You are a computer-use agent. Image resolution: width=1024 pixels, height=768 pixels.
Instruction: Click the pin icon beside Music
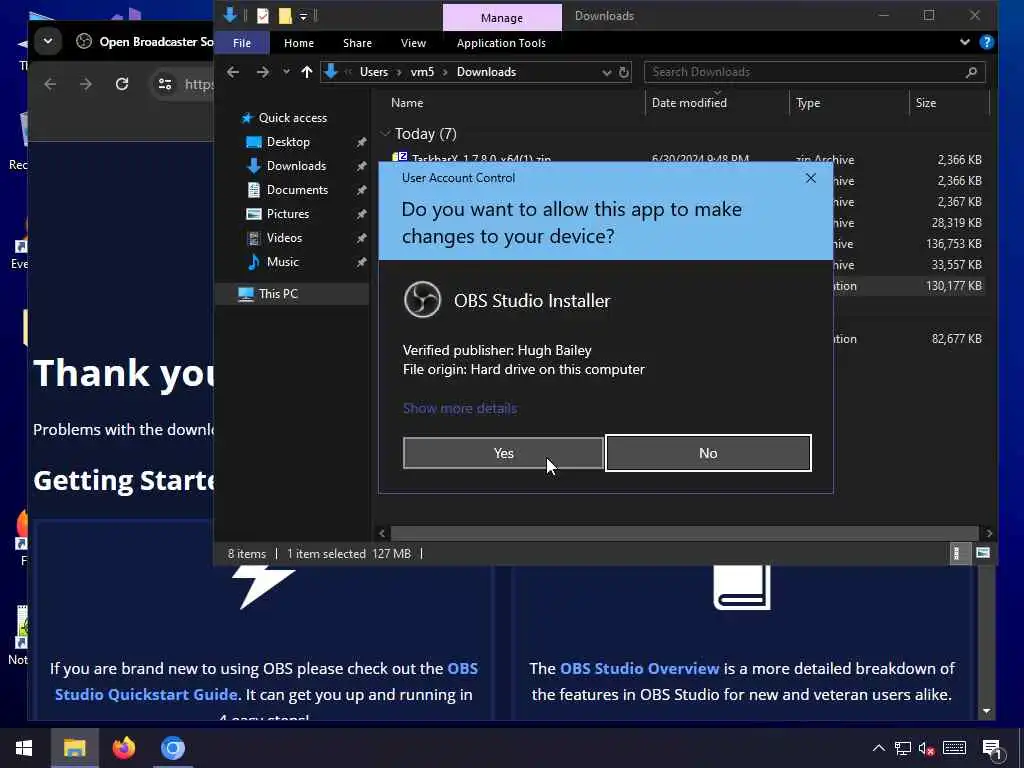[x=360, y=262]
